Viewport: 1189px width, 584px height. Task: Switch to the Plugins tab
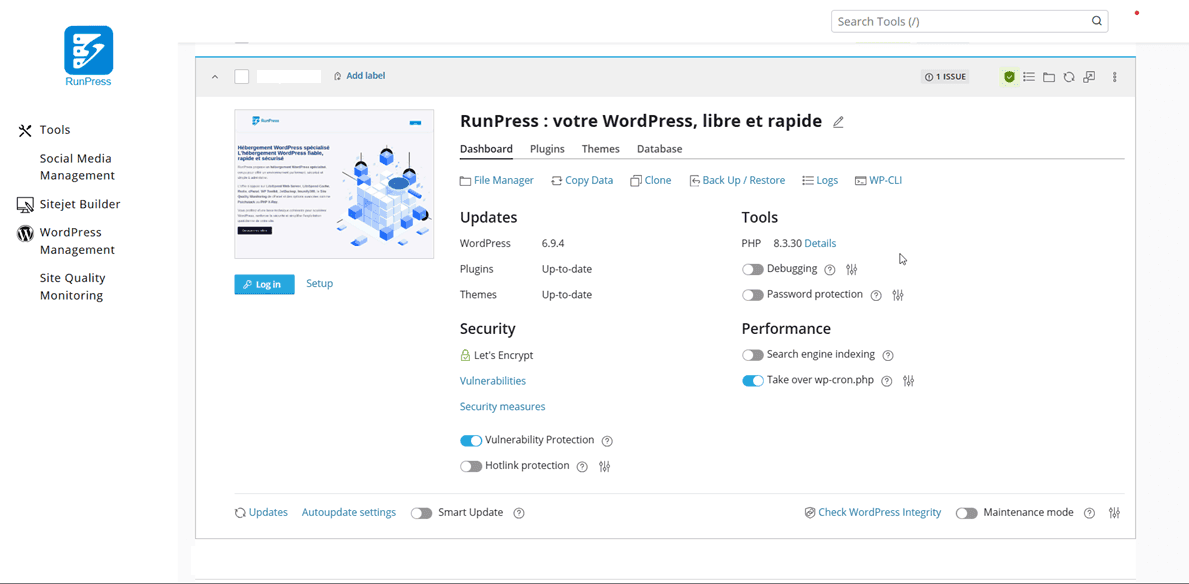click(547, 149)
